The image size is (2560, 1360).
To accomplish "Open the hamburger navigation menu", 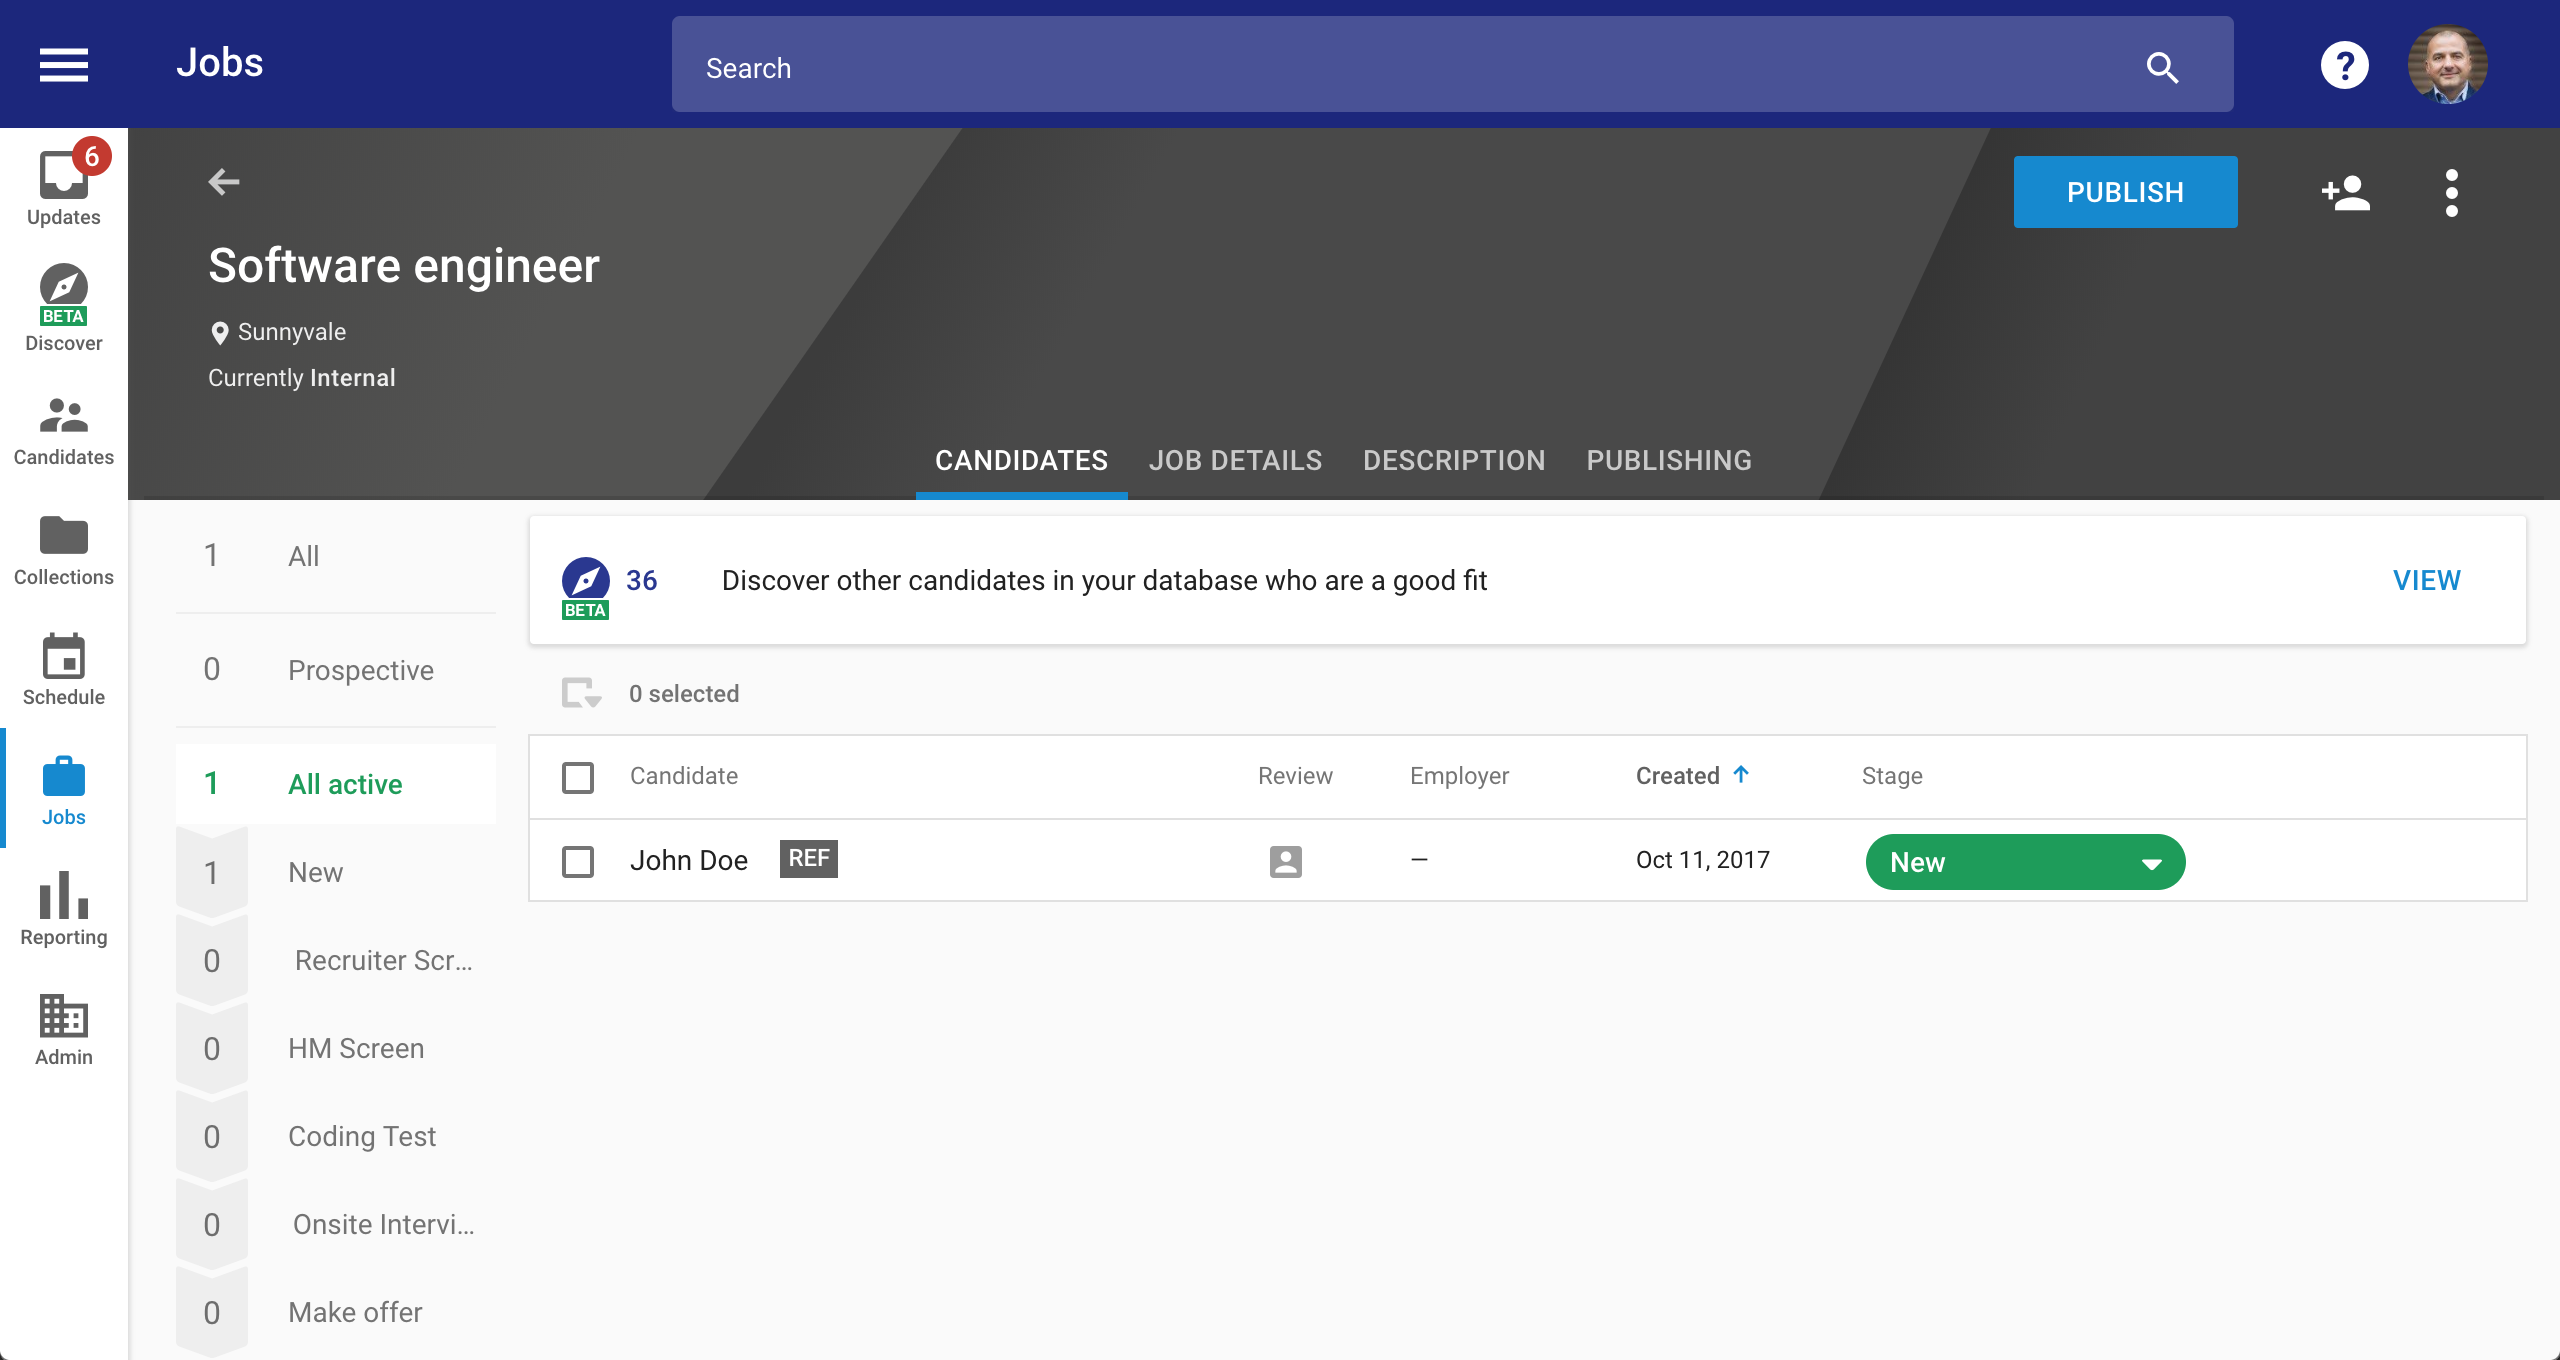I will tap(64, 65).
